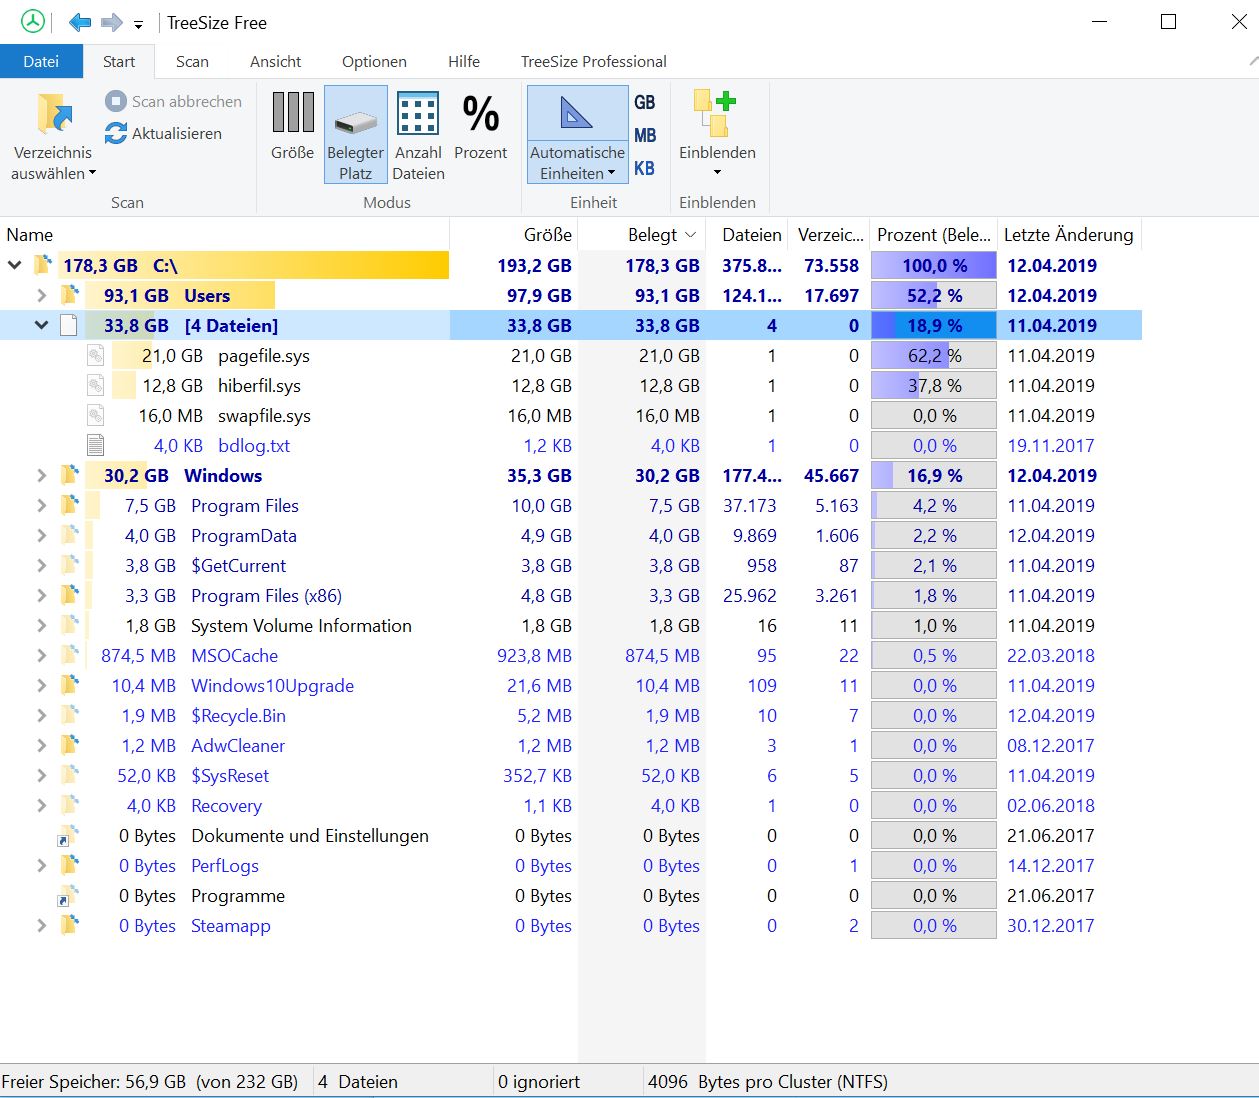1259x1098 pixels.
Task: Sort by Letzte Änderung column
Action: [1069, 235]
